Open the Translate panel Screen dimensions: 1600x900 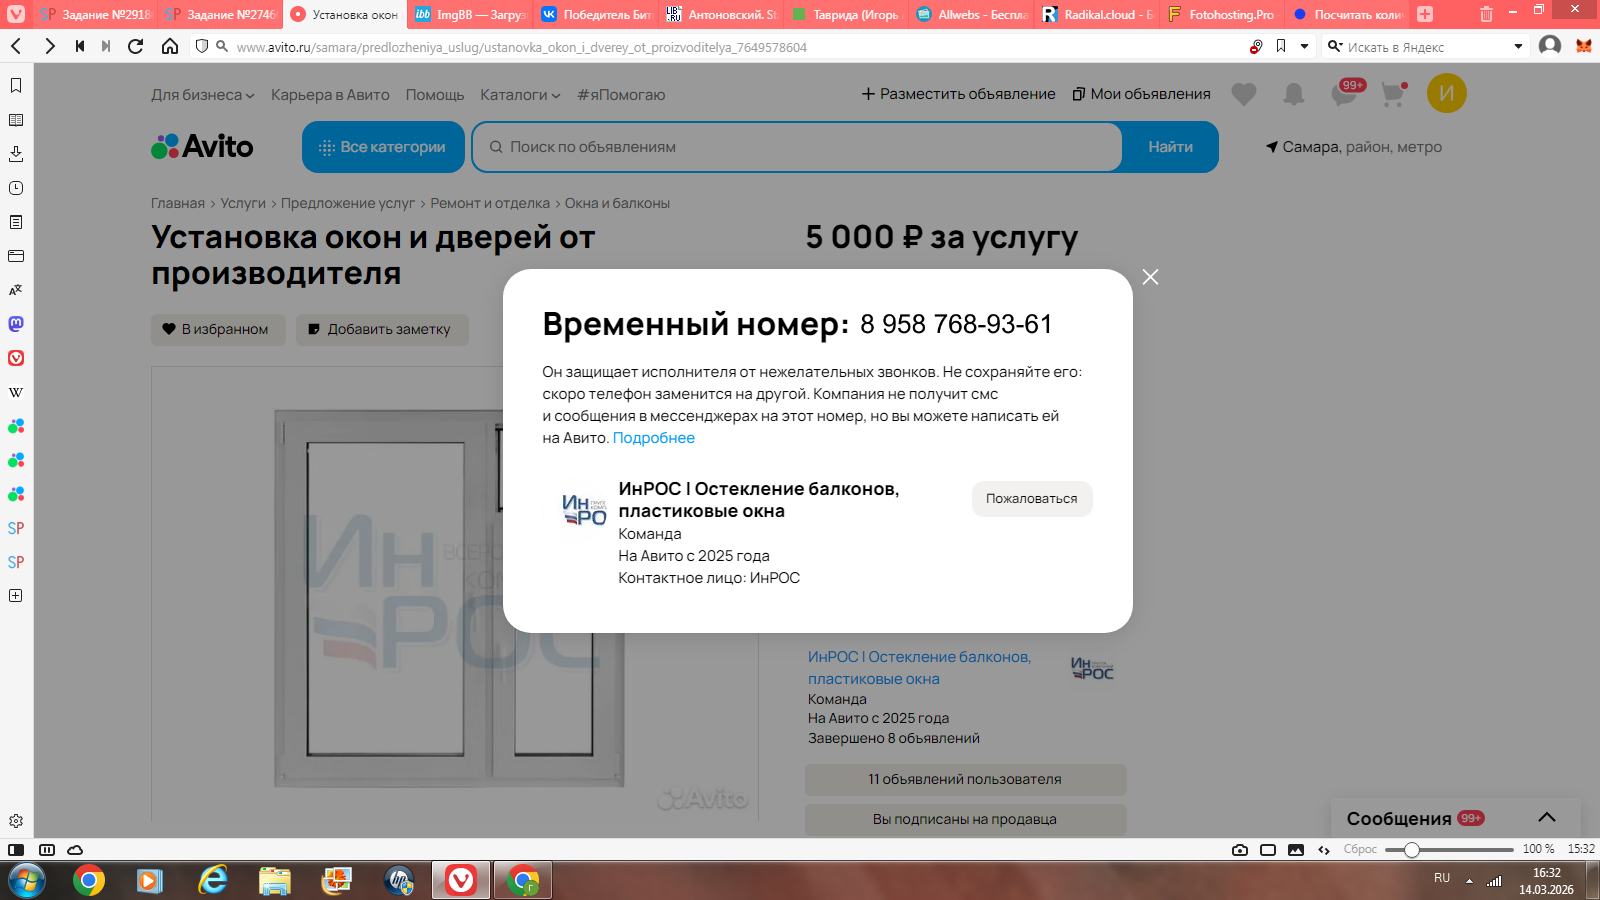pyautogui.click(x=16, y=290)
